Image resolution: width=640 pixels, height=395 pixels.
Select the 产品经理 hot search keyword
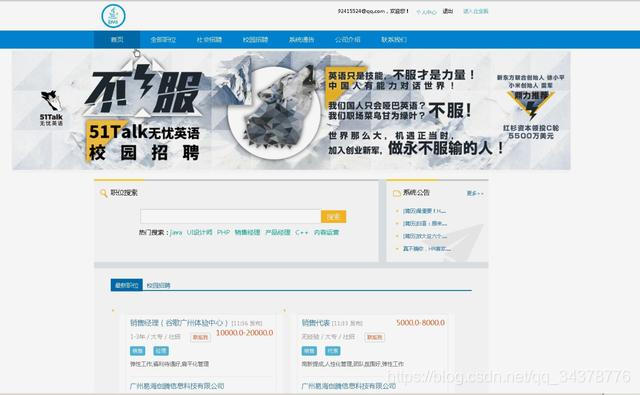pos(278,232)
